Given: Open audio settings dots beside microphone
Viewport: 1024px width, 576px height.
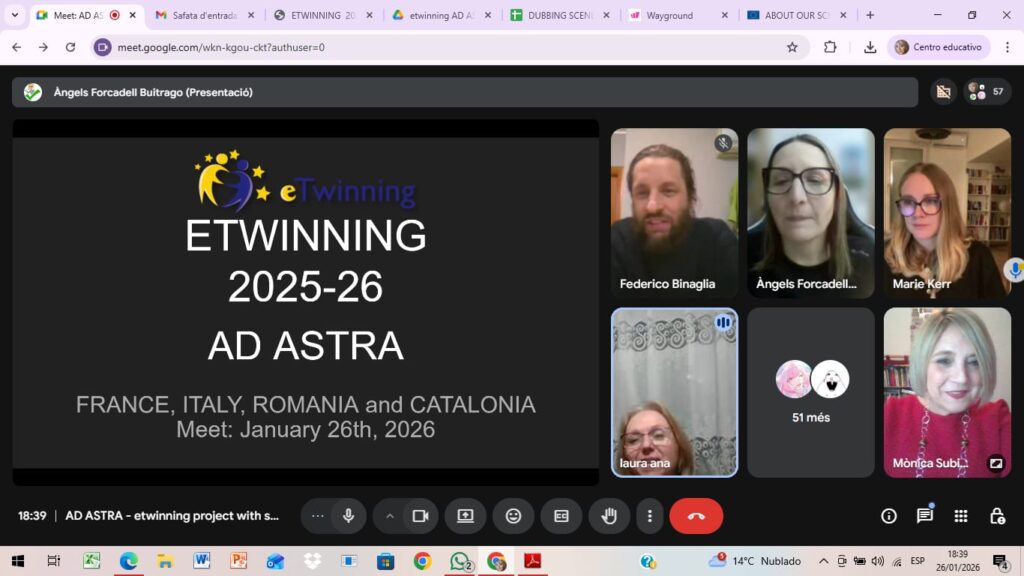Looking at the screenshot, I should (318, 516).
